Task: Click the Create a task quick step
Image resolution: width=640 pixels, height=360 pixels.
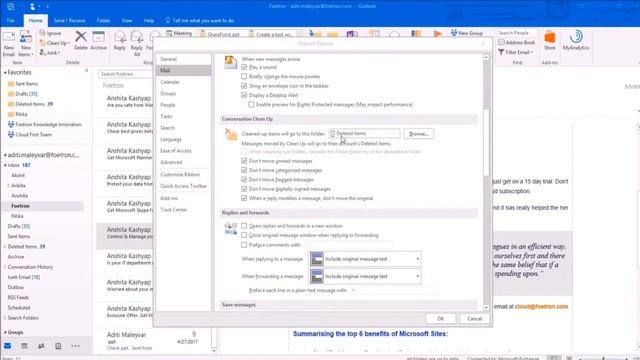Action: pyautogui.click(x=271, y=34)
